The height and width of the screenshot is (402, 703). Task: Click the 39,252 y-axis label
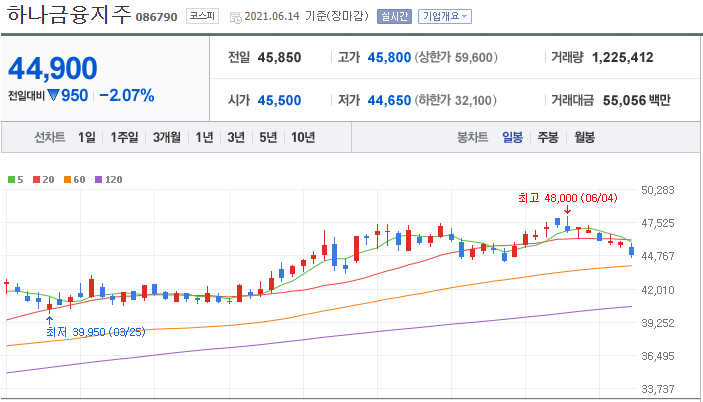click(657, 323)
